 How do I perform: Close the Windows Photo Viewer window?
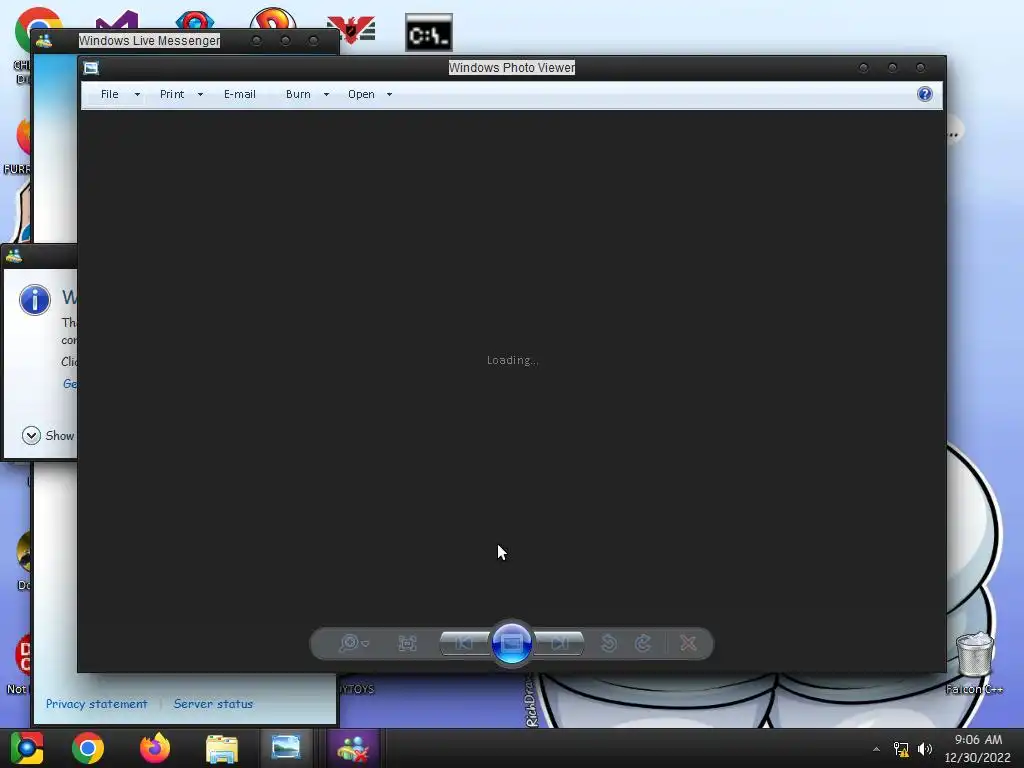pyautogui.click(x=921, y=67)
